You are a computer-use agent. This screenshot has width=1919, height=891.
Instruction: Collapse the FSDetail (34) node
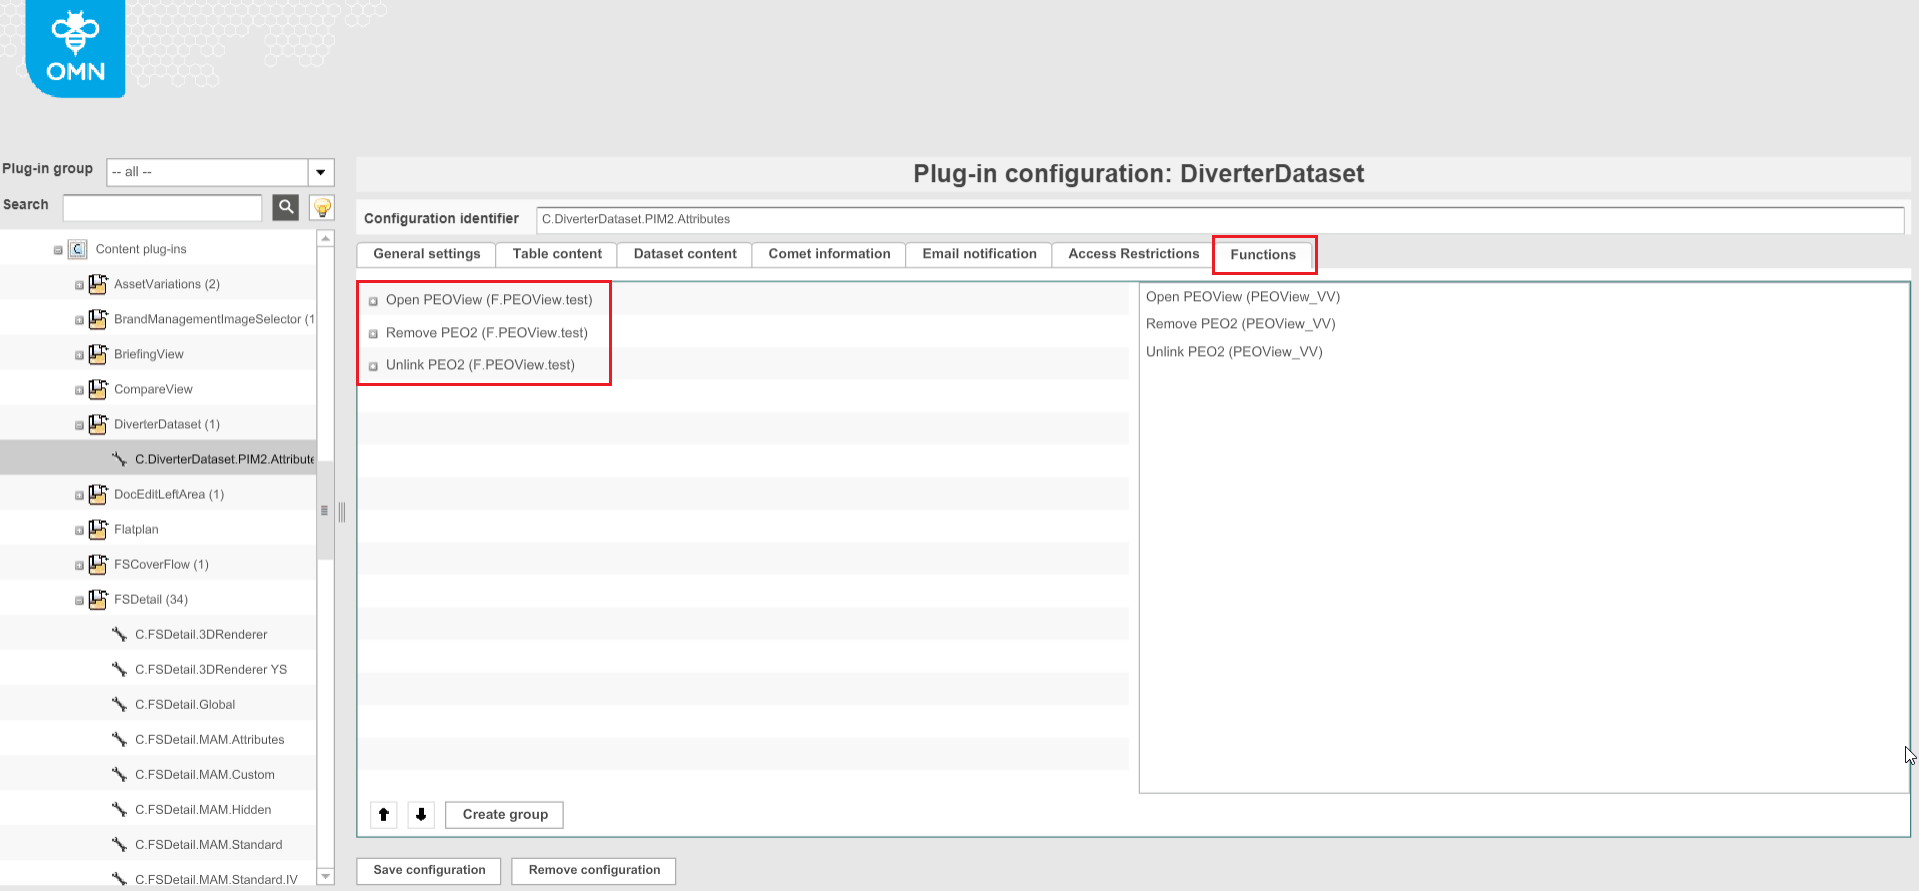click(79, 600)
